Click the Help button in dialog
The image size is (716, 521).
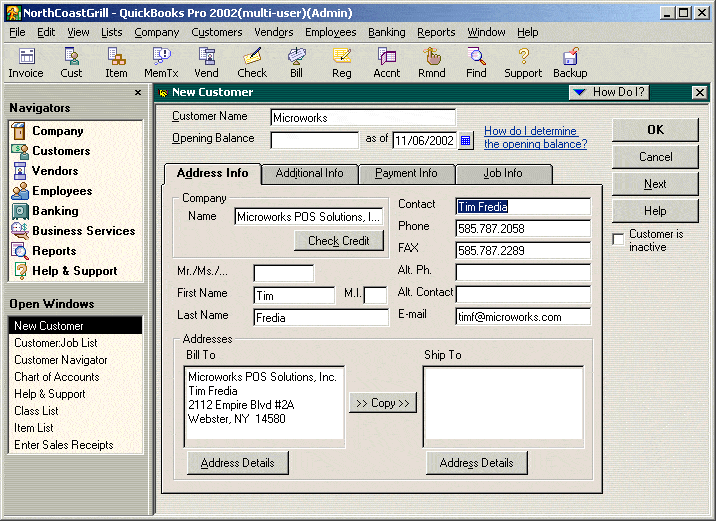coord(655,211)
